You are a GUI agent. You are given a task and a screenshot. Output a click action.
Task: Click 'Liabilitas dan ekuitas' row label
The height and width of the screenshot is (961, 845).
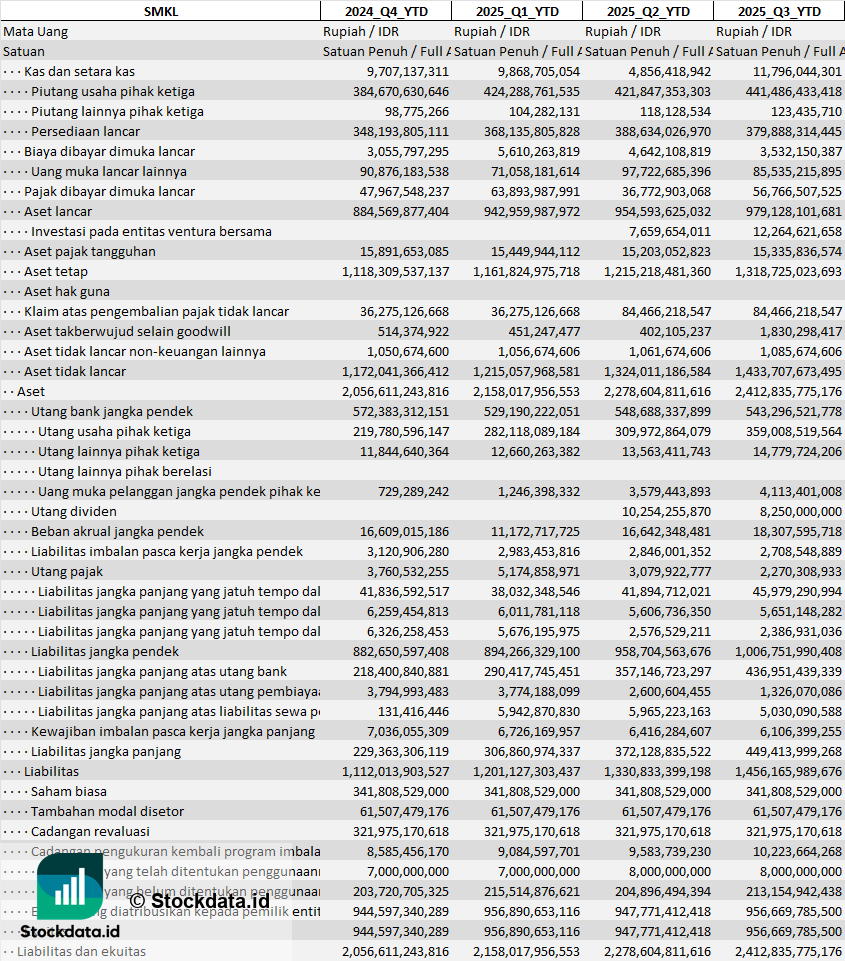pyautogui.click(x=81, y=951)
